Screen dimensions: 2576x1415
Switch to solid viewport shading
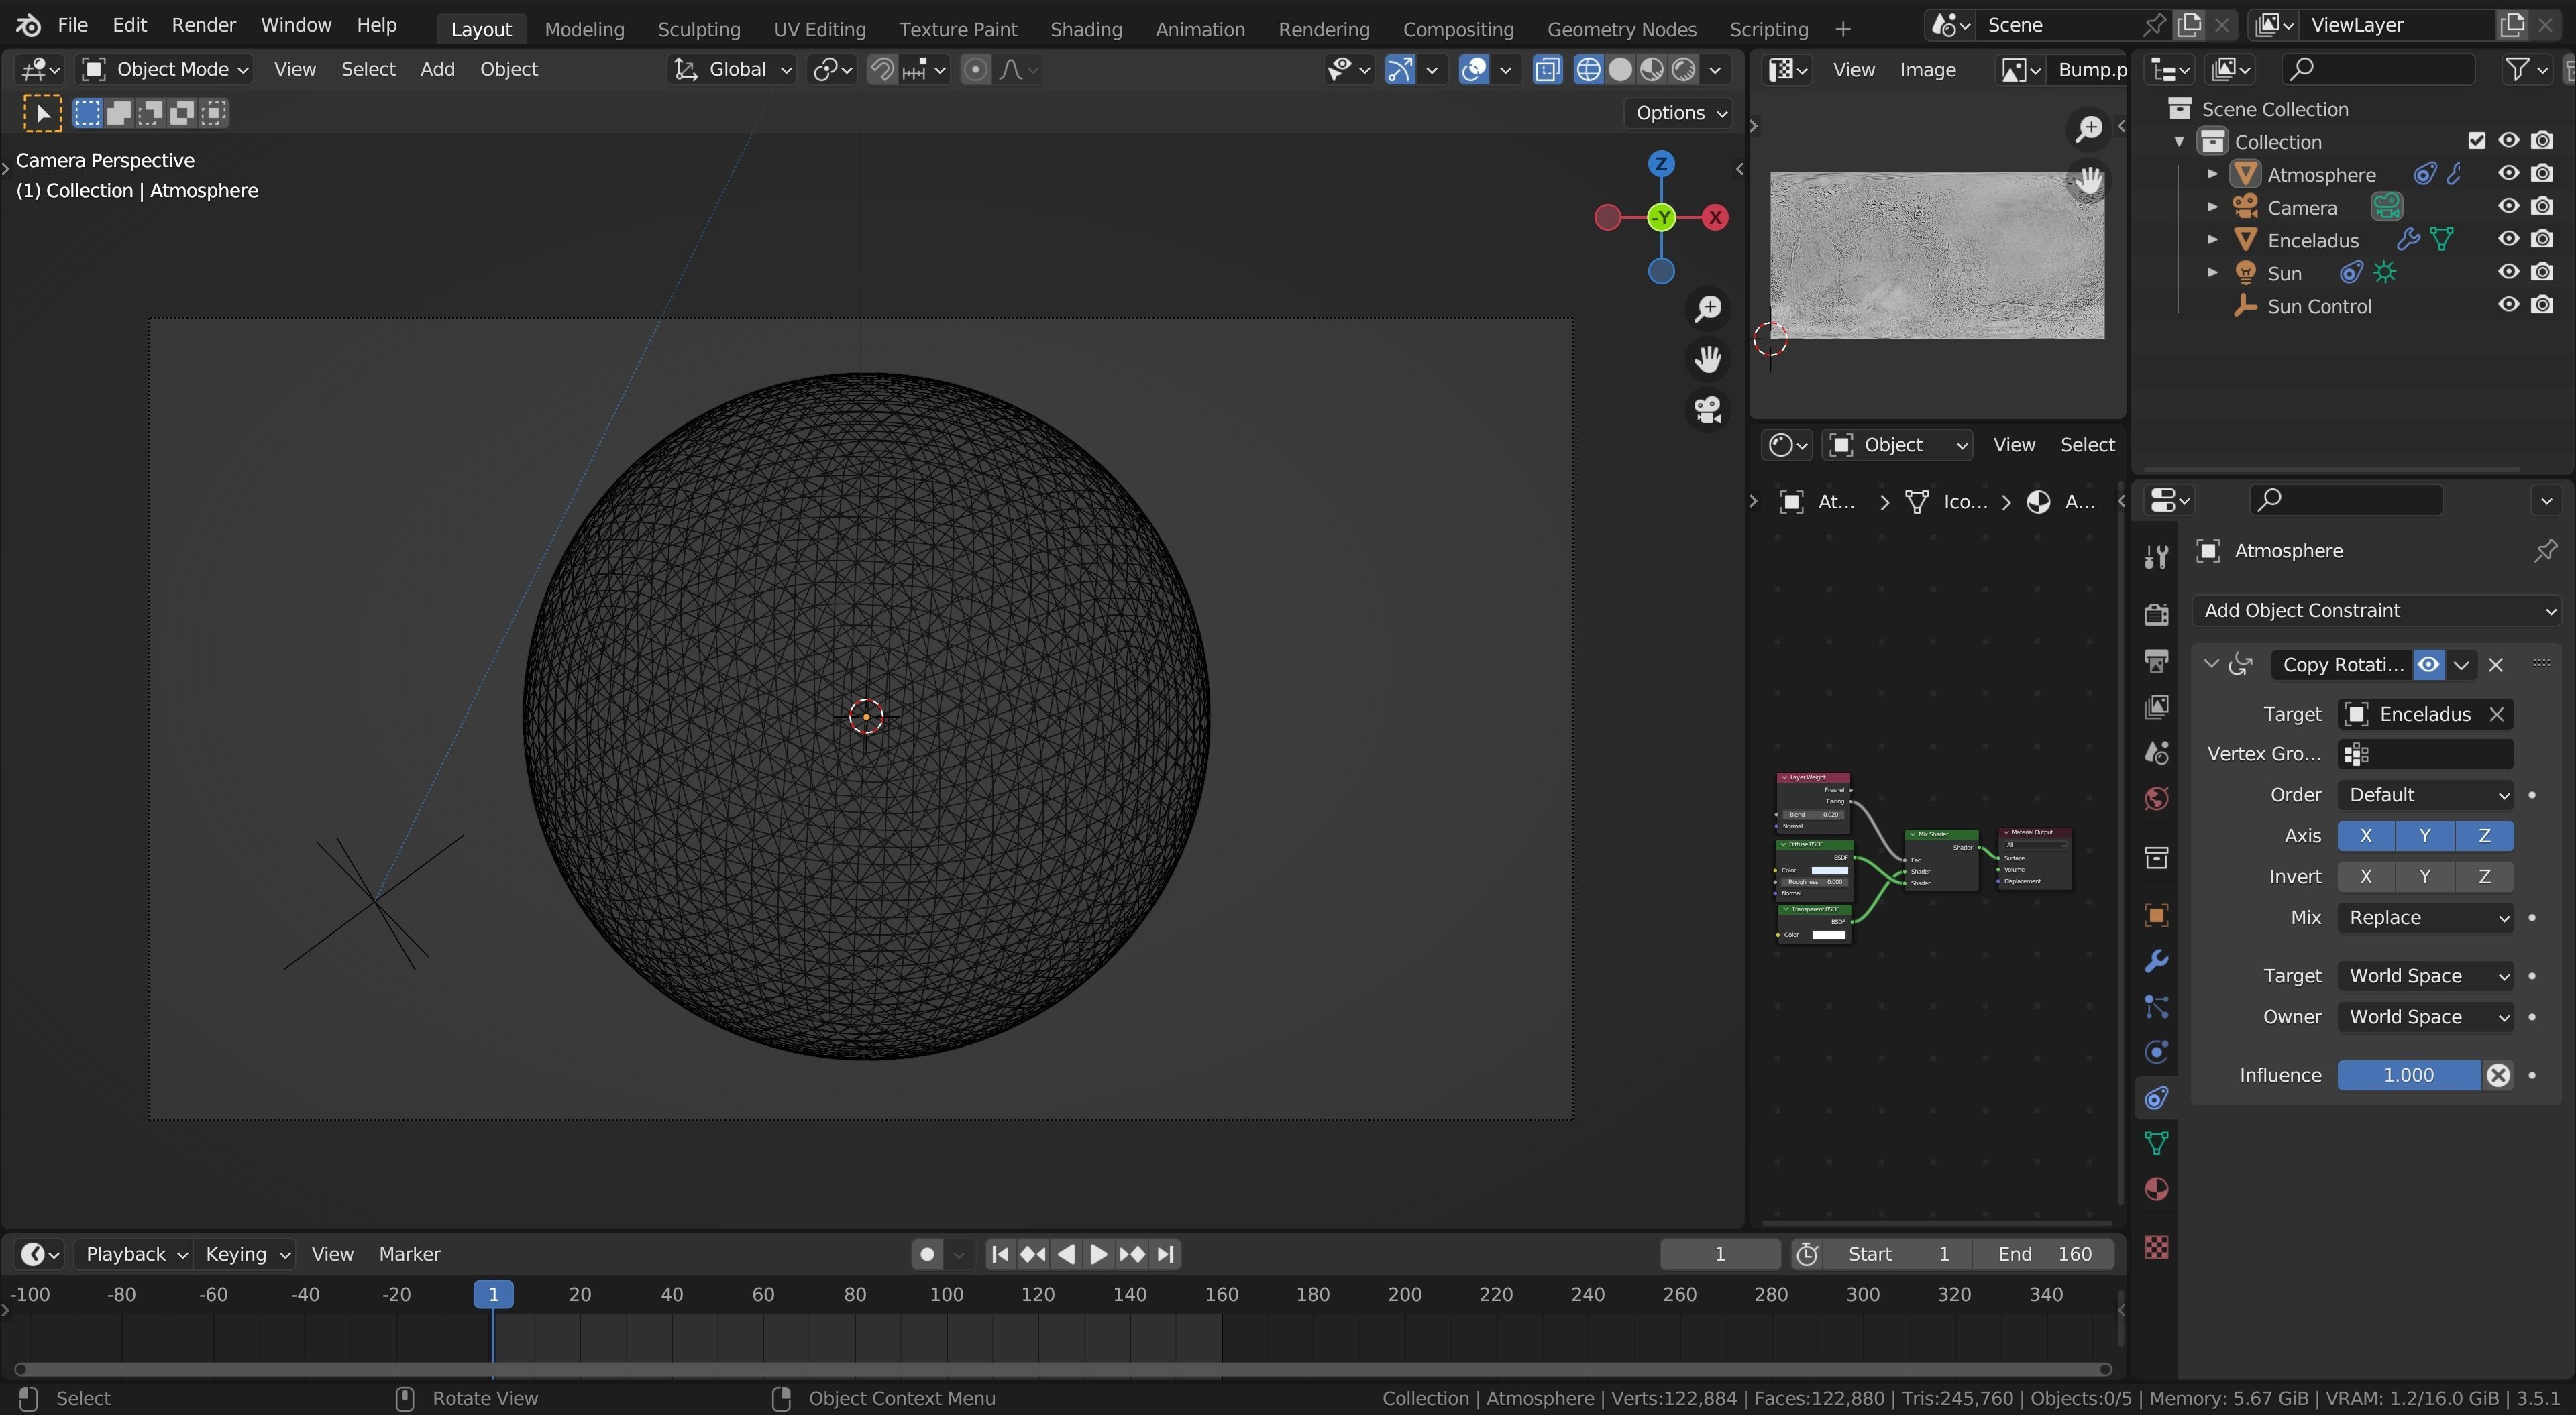1620,69
